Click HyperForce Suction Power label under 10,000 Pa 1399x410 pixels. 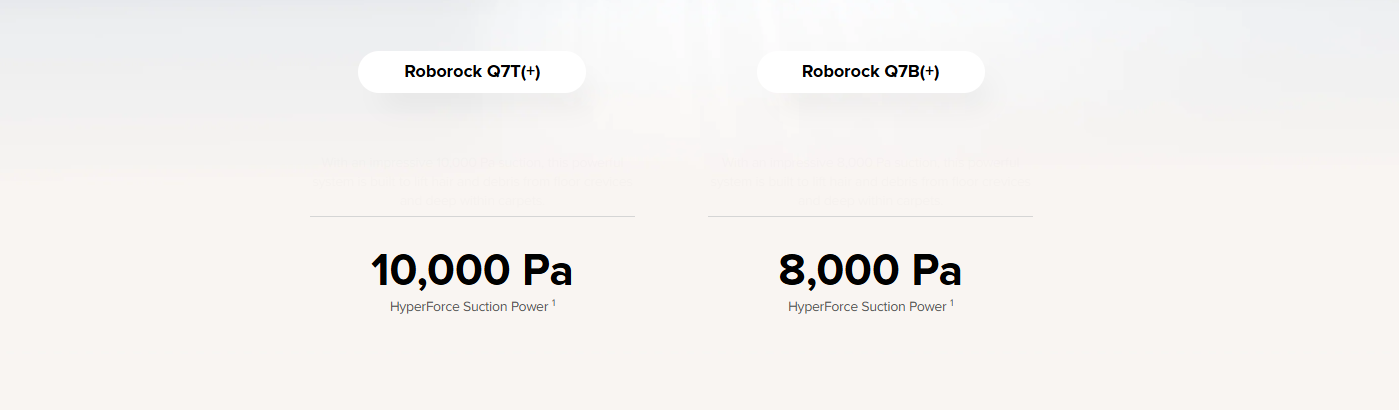(469, 307)
